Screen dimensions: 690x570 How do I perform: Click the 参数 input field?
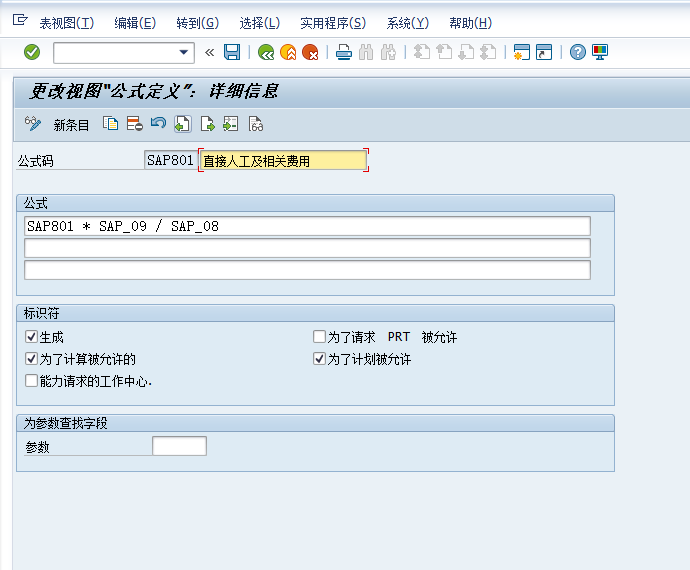[179, 446]
